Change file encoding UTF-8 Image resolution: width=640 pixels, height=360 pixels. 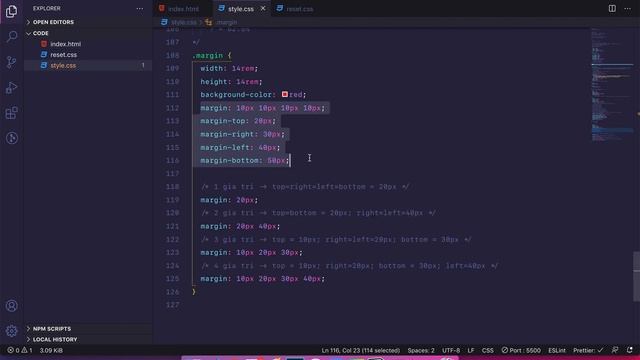(451, 350)
